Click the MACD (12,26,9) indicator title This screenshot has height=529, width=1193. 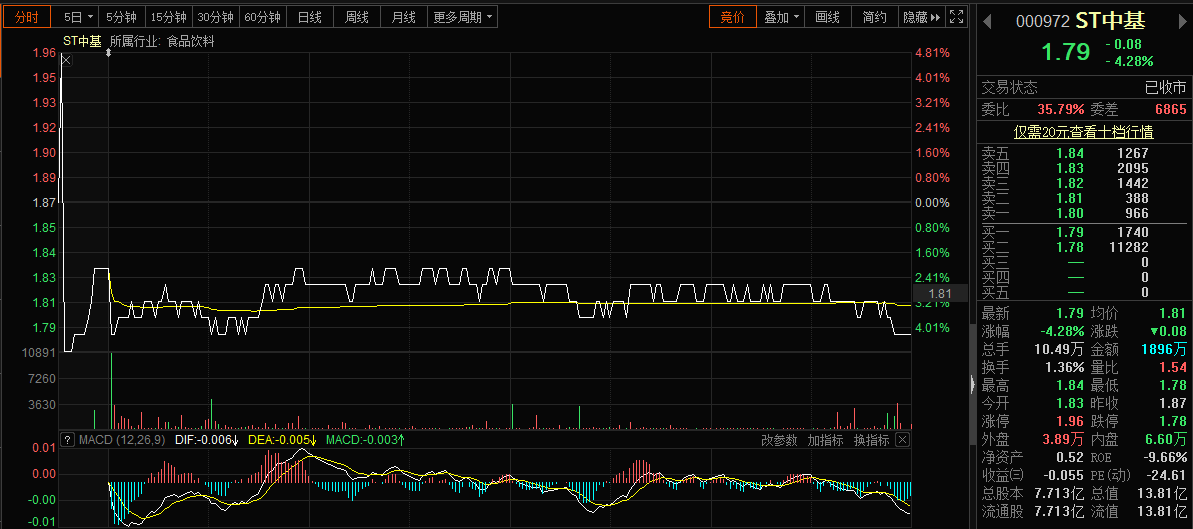(x=122, y=440)
